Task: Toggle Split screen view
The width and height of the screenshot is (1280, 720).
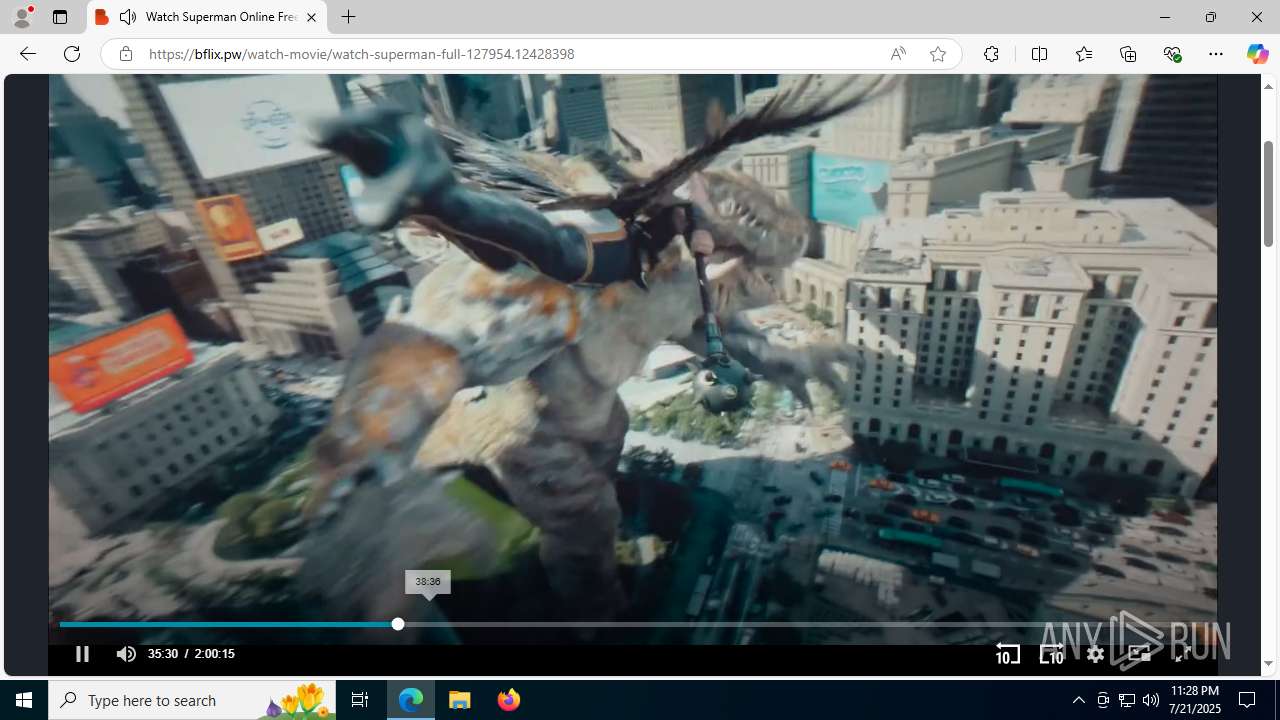Action: tap(1039, 54)
